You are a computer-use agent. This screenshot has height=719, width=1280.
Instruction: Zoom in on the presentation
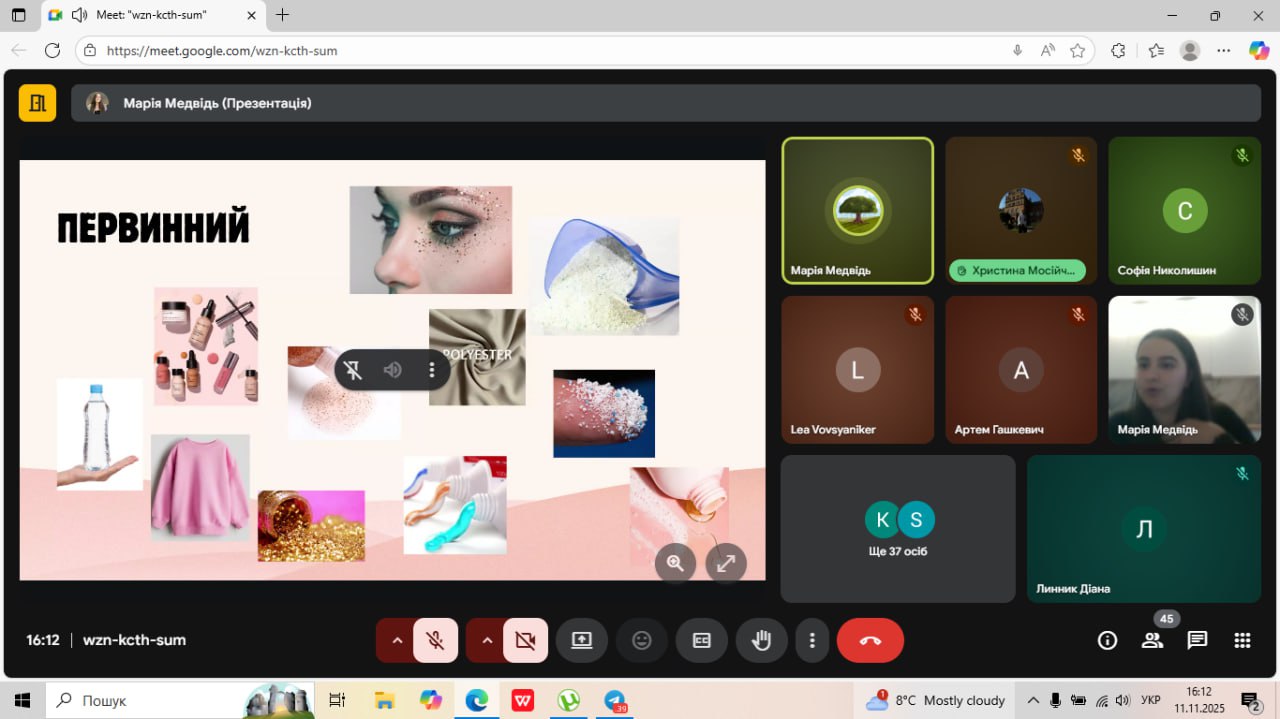point(675,563)
